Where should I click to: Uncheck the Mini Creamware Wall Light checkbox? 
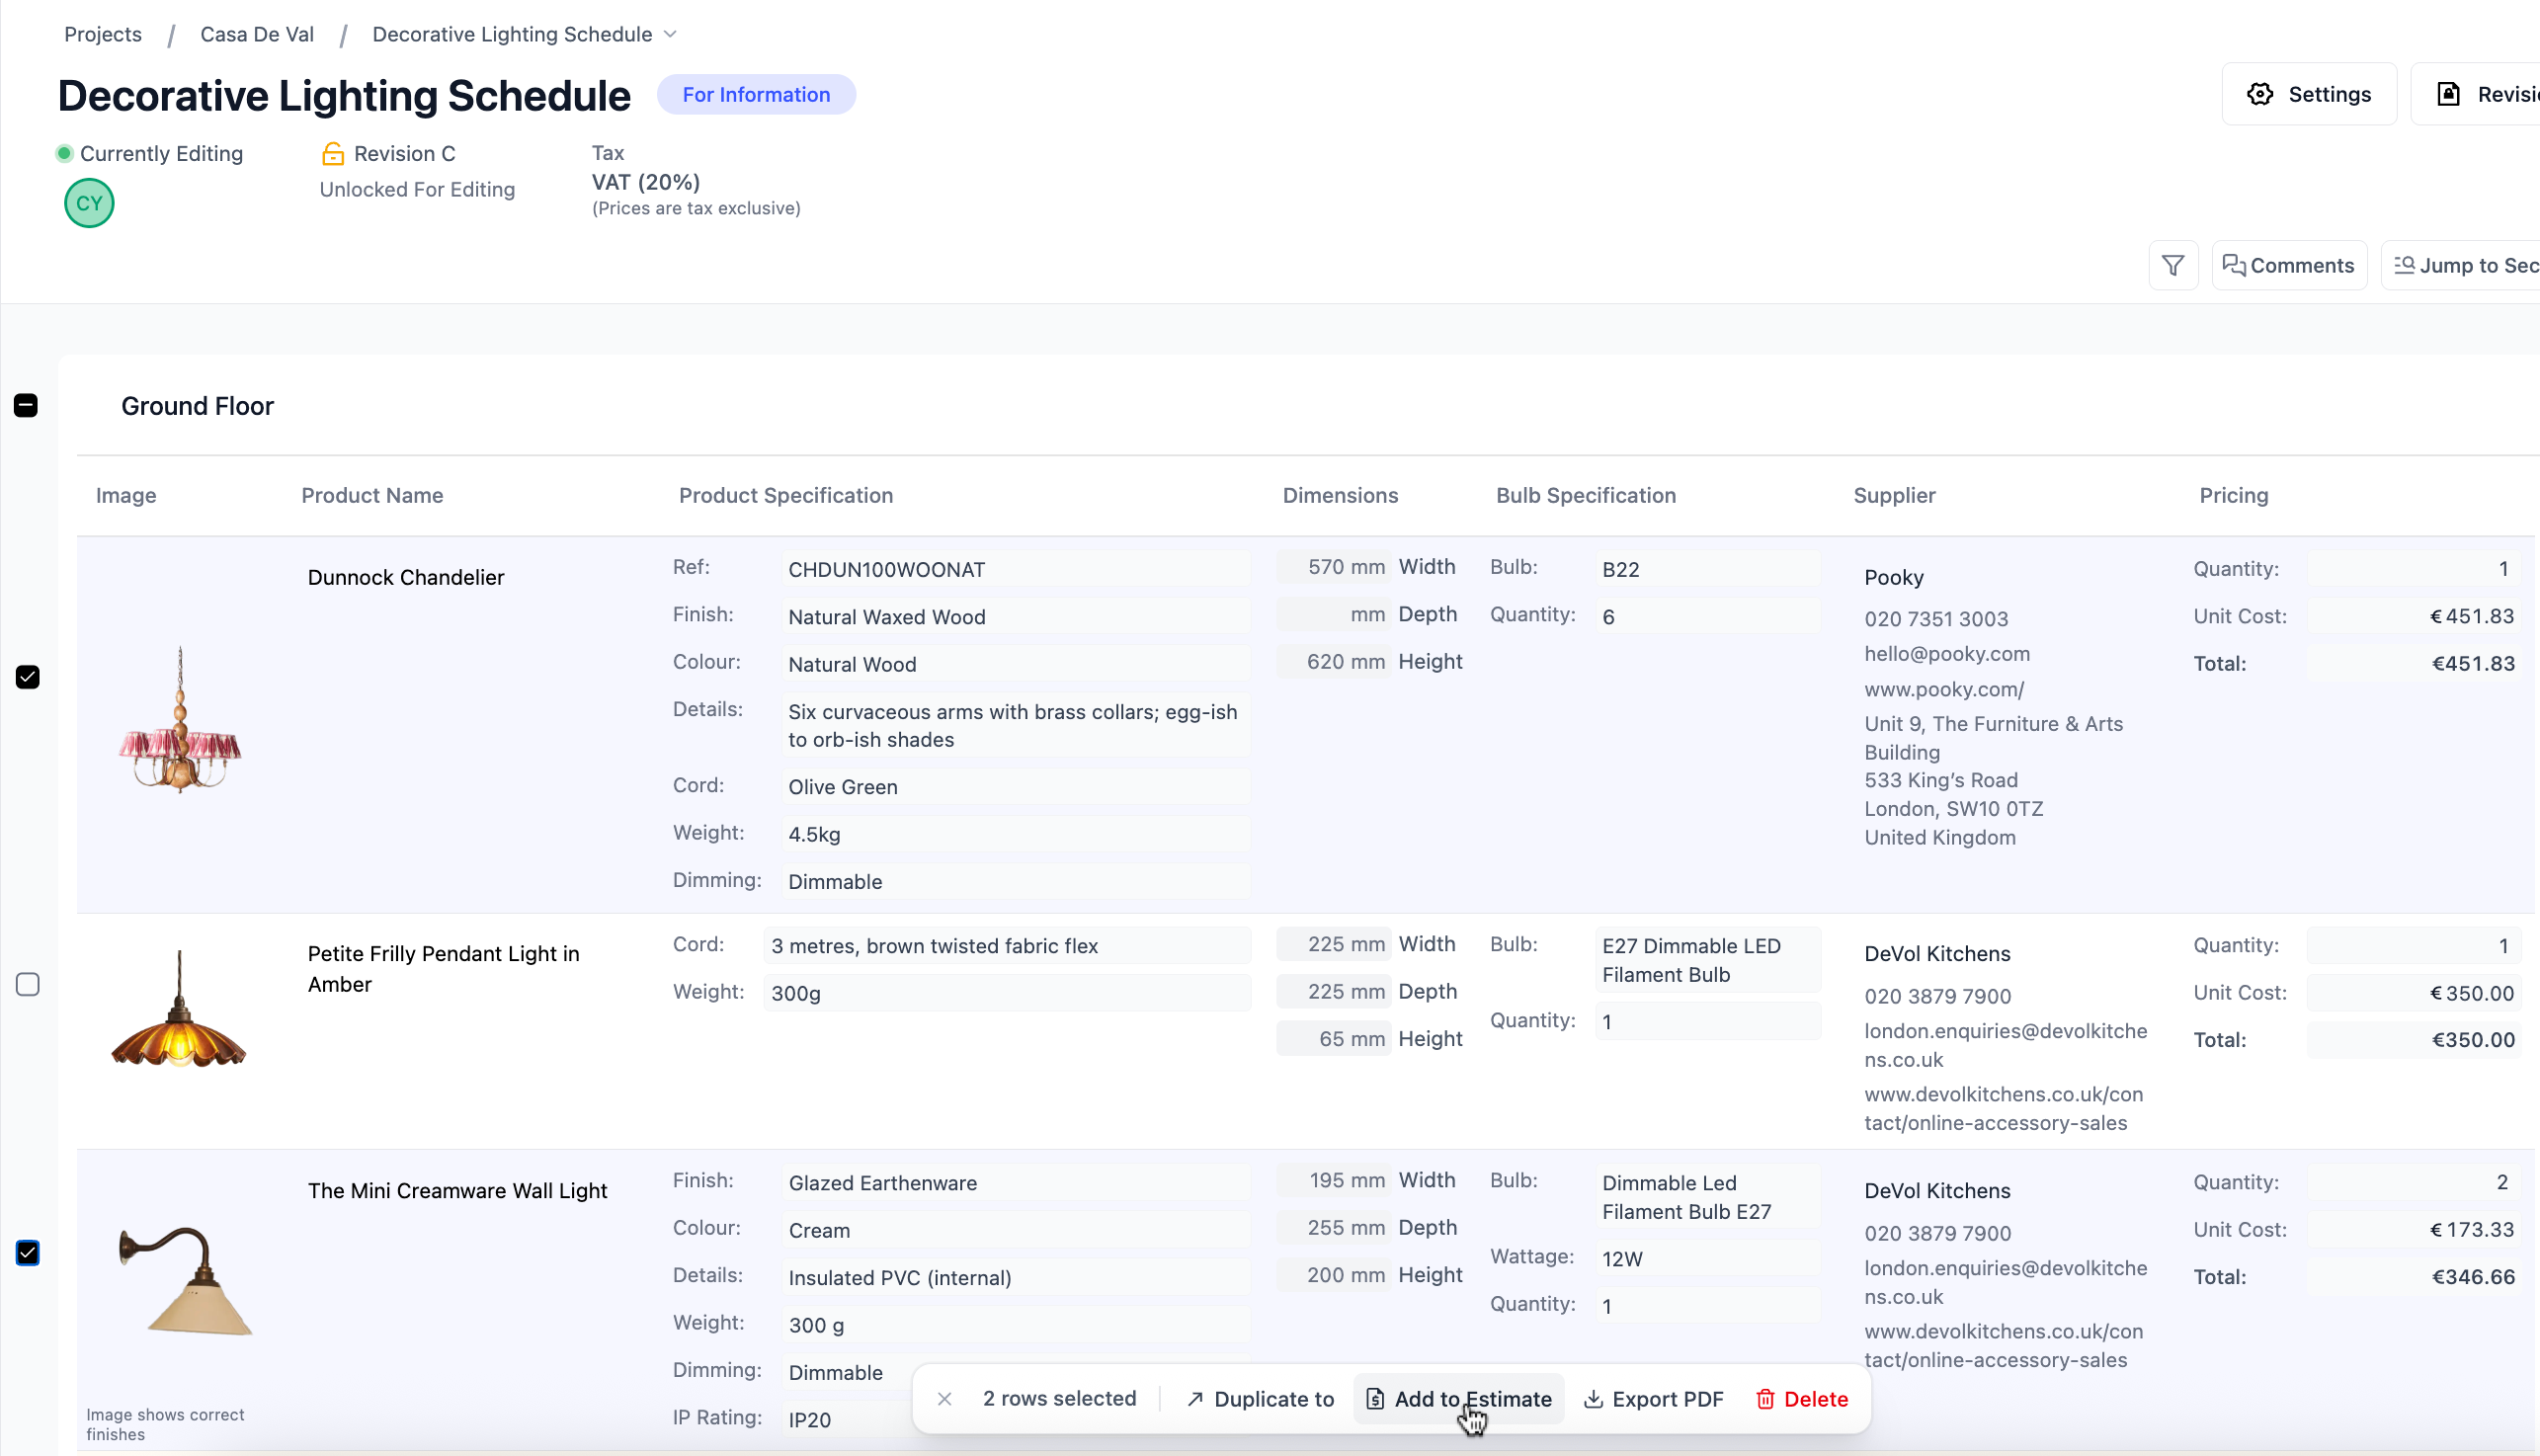[28, 1253]
